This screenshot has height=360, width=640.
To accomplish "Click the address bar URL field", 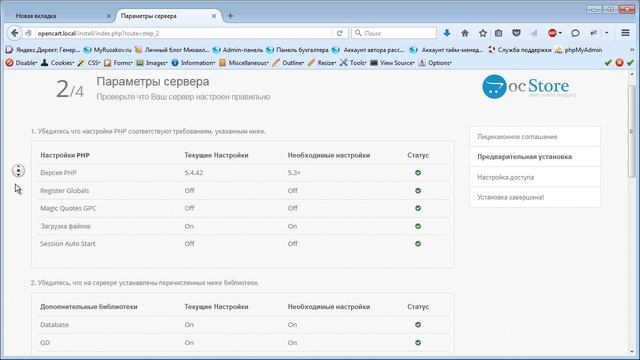I will click(x=184, y=33).
